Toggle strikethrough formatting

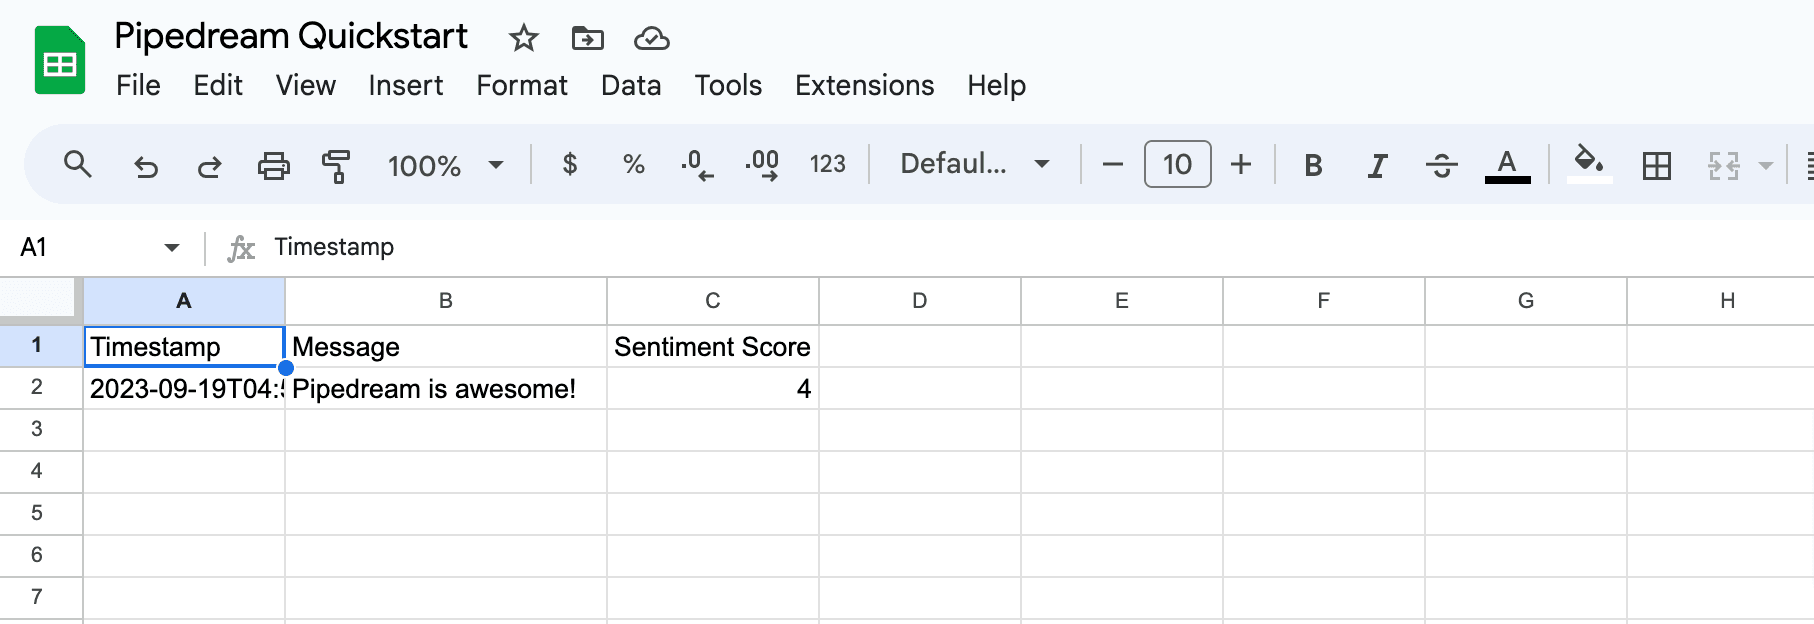coord(1441,165)
